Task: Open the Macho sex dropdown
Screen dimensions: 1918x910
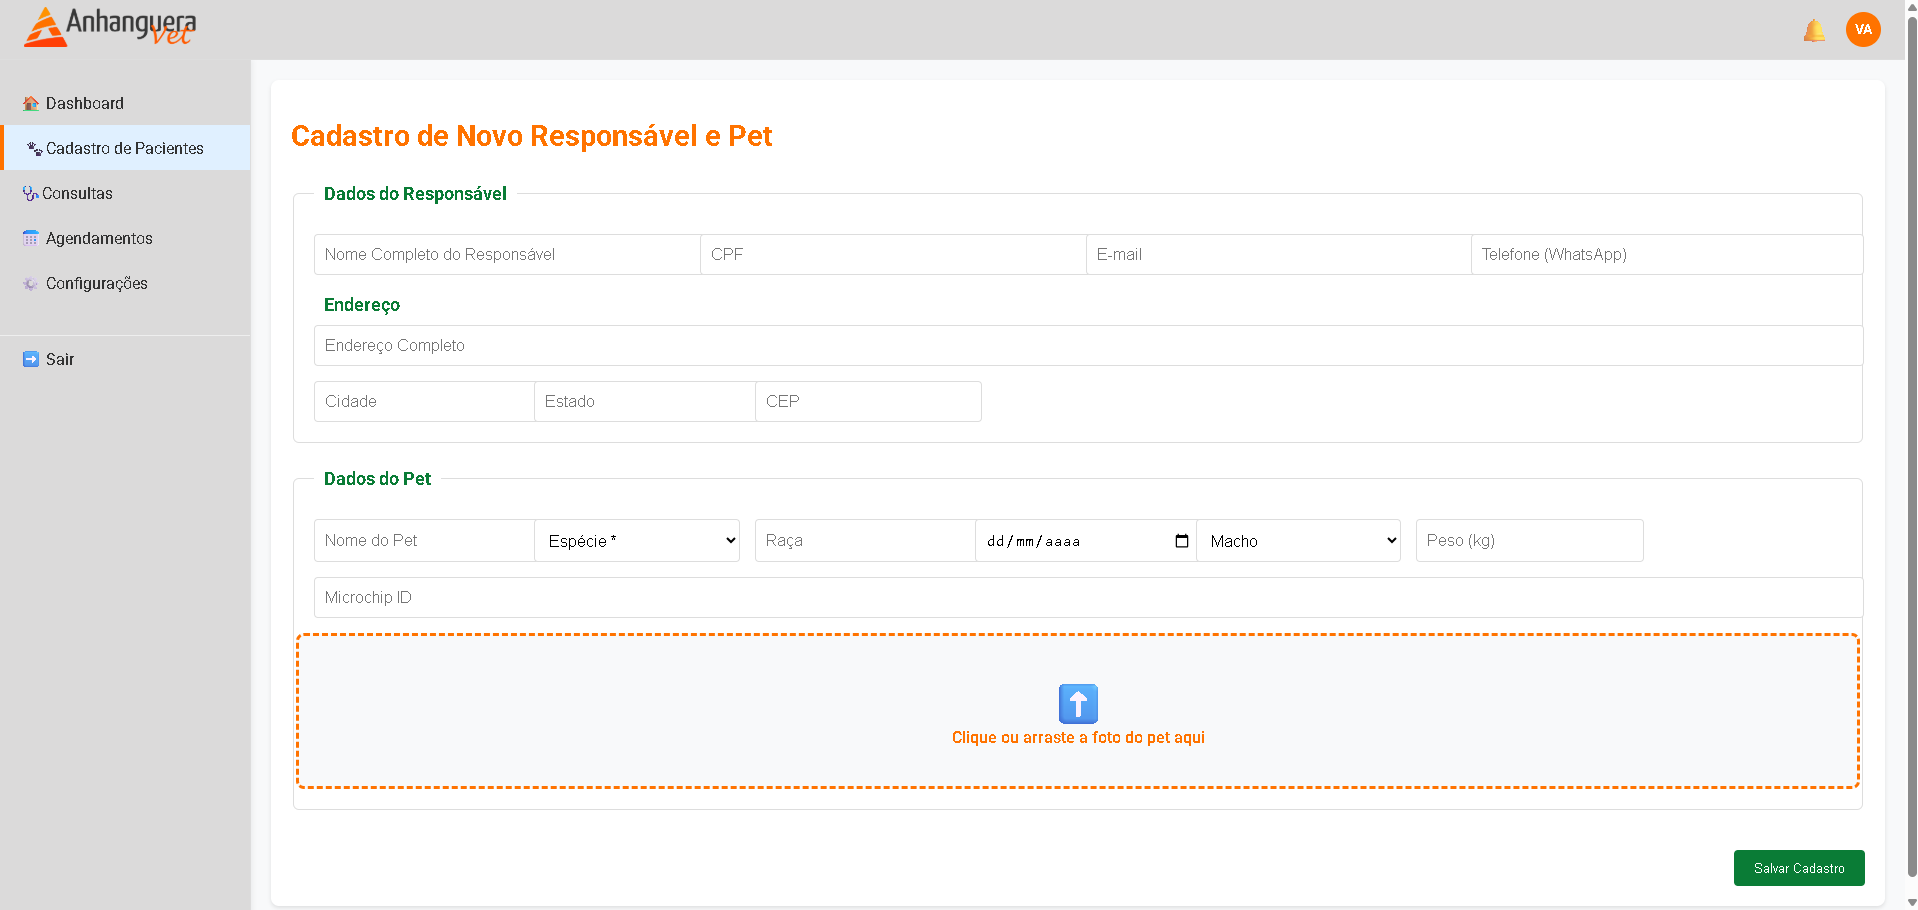Action: [1298, 541]
